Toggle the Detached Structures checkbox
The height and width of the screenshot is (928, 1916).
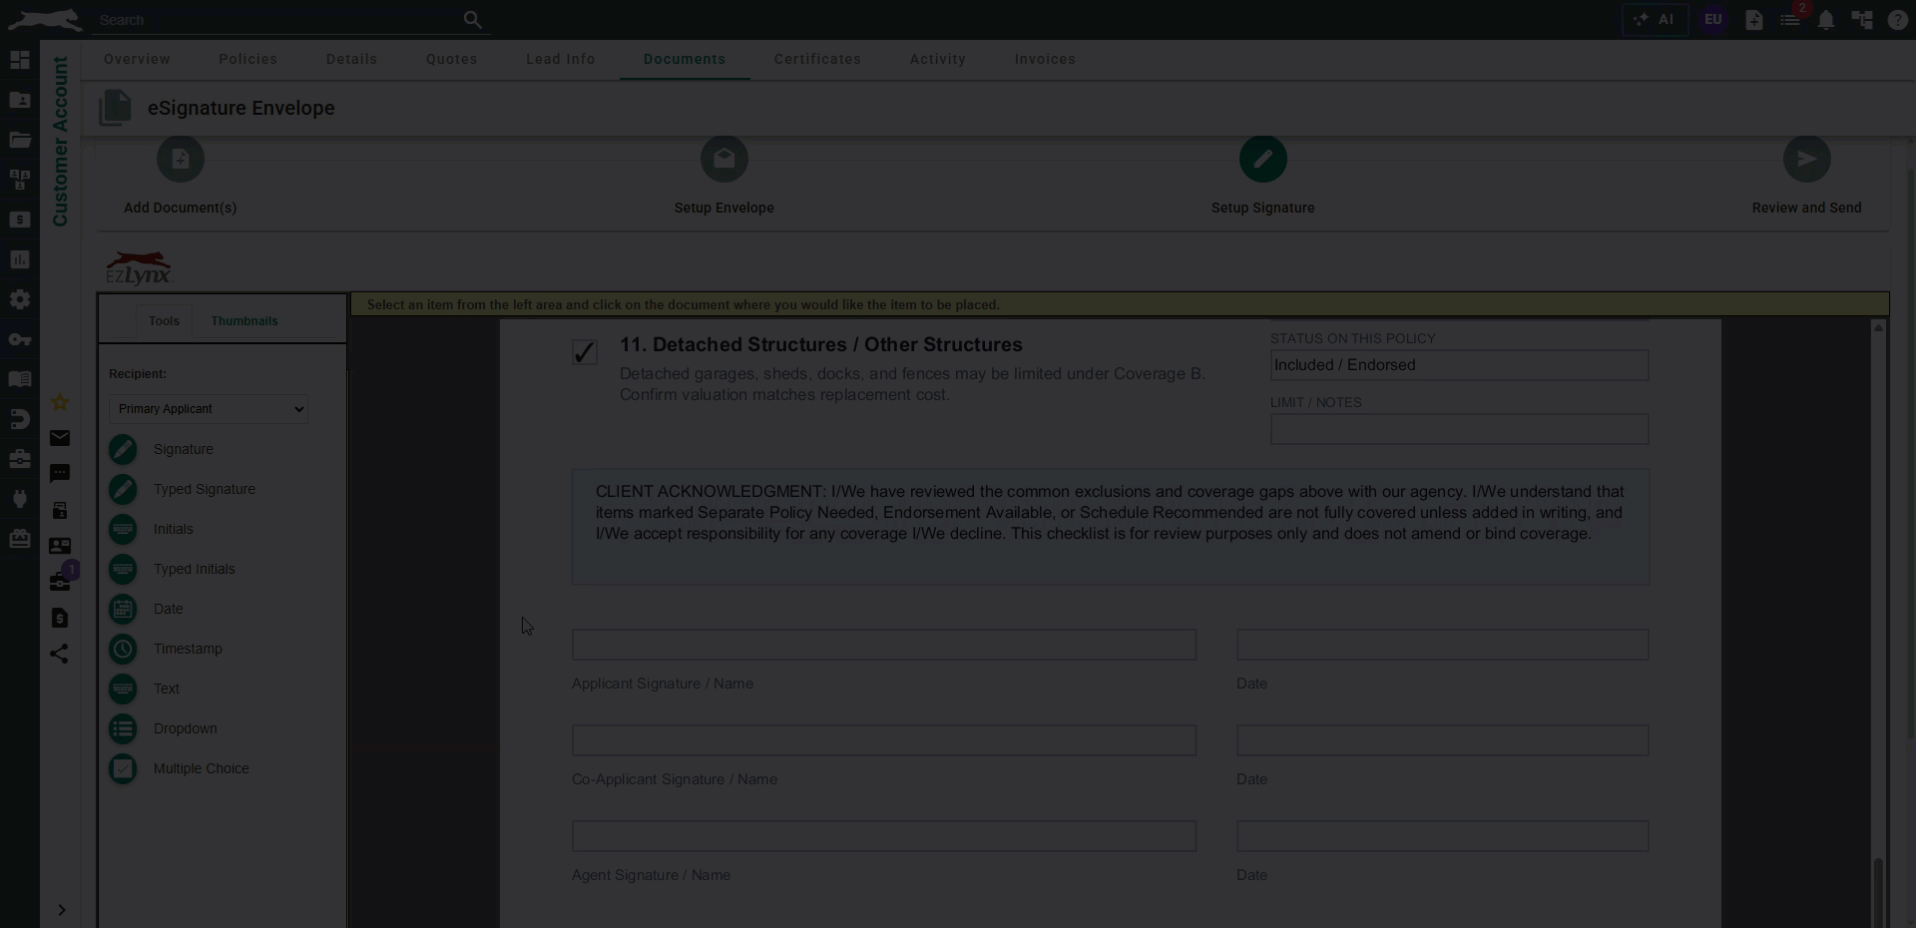[585, 352]
